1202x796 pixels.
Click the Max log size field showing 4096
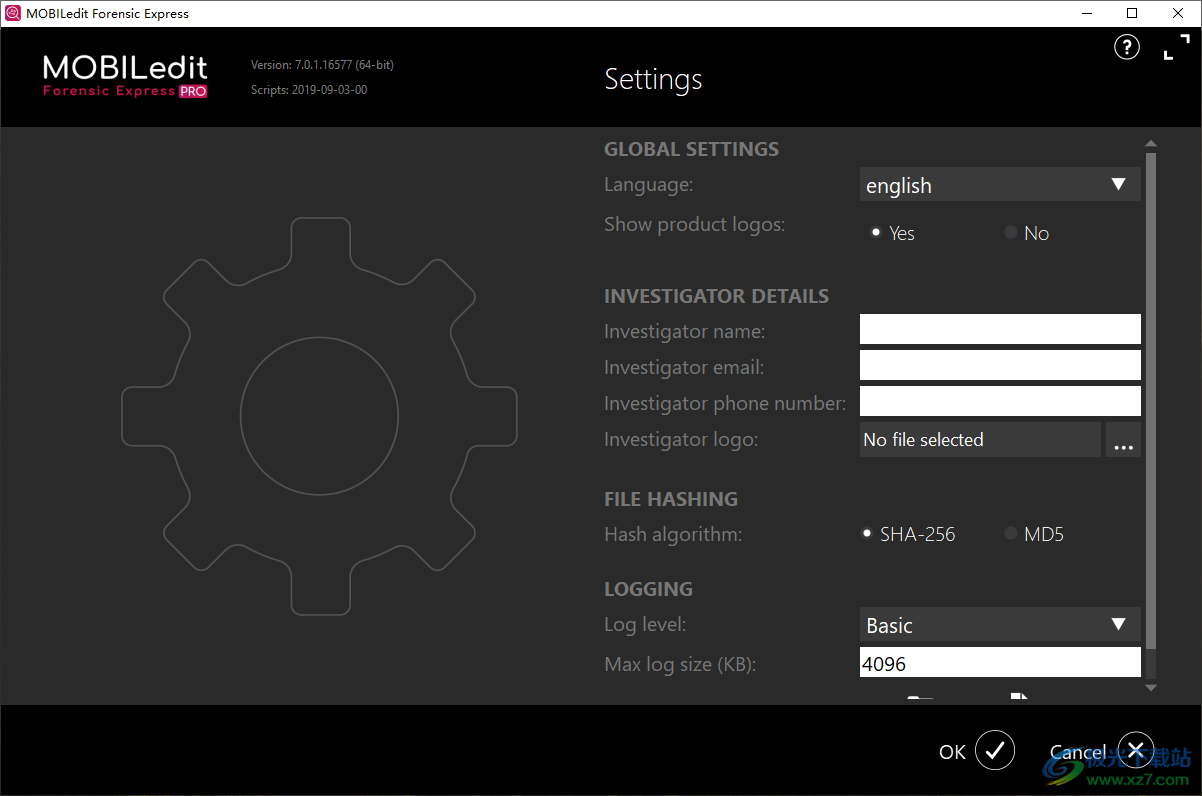(1000, 662)
